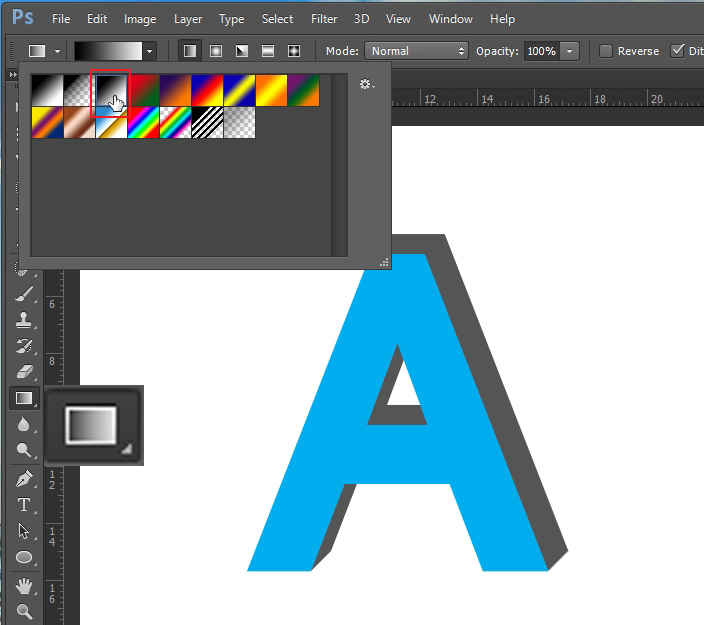Pick the Orange, Yellow, Orange gradient preset
This screenshot has height=625, width=704.
pos(272,91)
